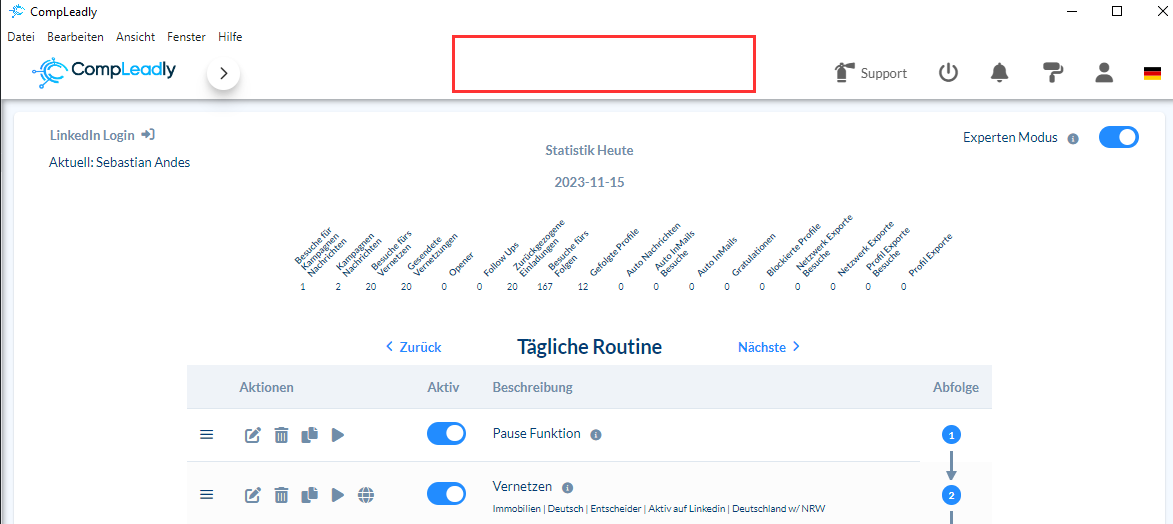Image resolution: width=1173 pixels, height=524 pixels.
Task: Run the Vernetzen action with play icon
Action: point(338,495)
